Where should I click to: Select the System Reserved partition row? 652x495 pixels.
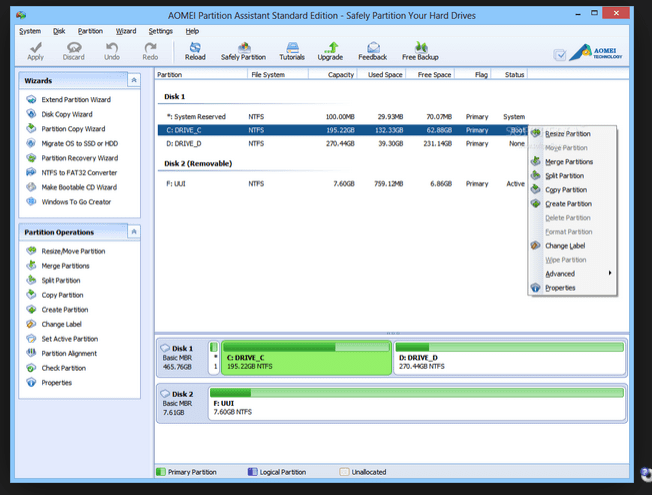[343, 116]
